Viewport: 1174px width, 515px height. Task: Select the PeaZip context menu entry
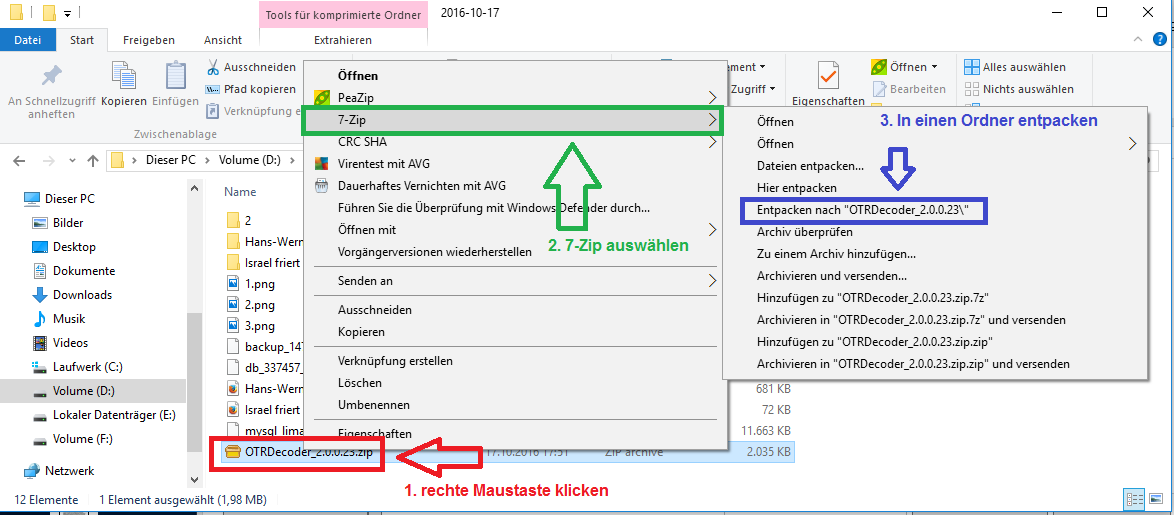[x=356, y=97]
